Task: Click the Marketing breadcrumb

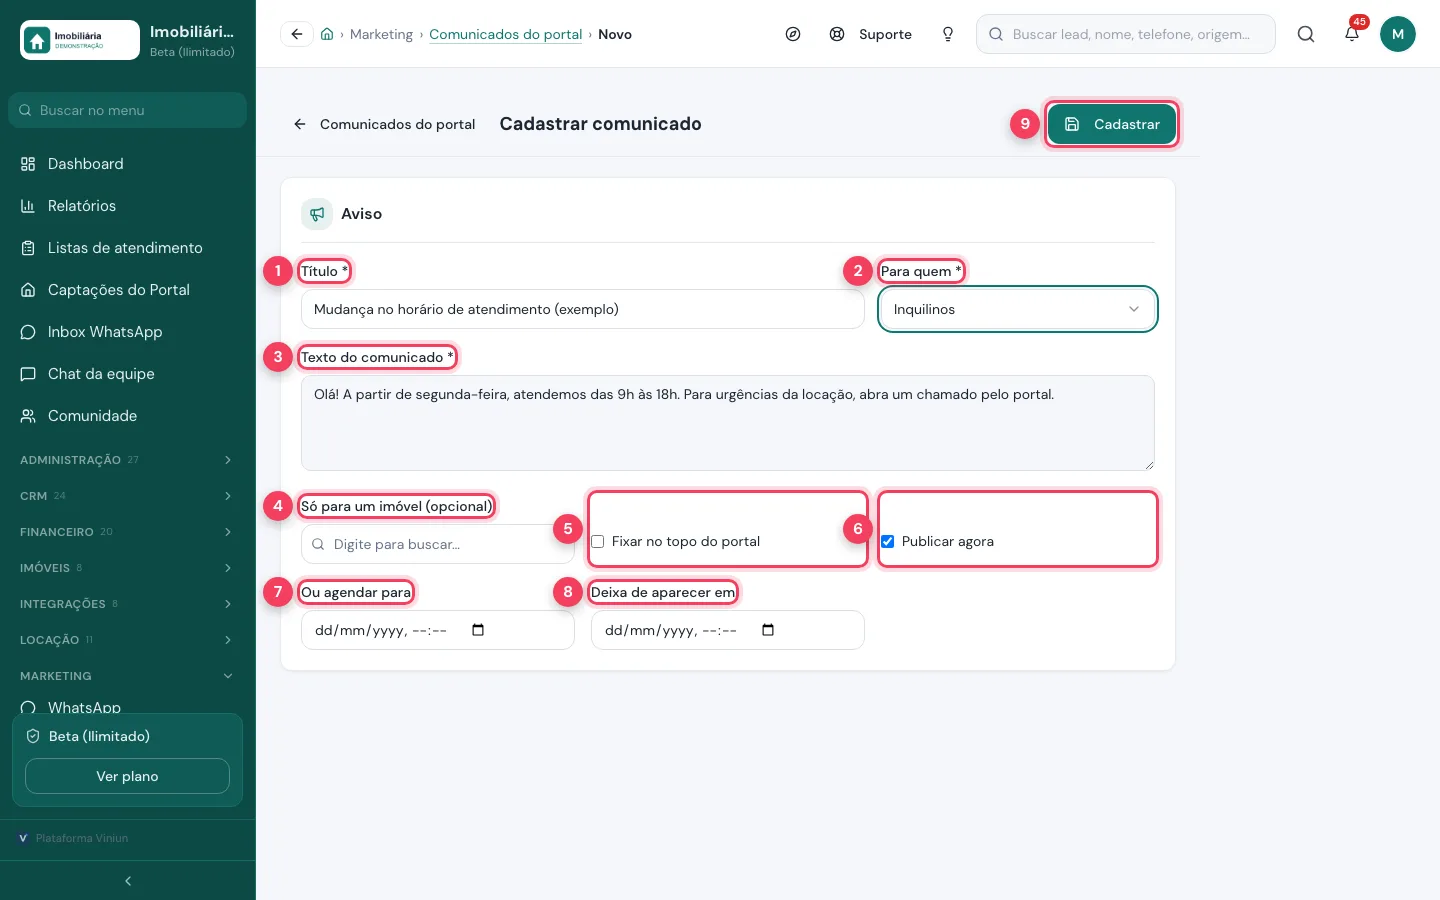Action: 381,34
